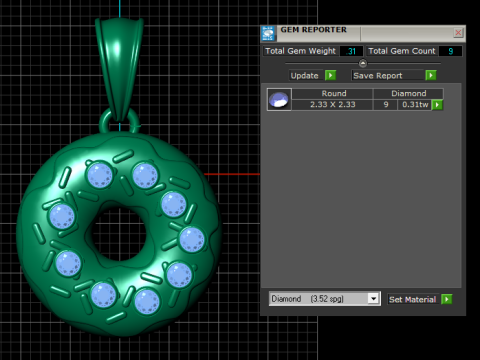Click green arrow beside 0.31tw row
Viewport: 480px width, 360px height.
pyautogui.click(x=437, y=105)
